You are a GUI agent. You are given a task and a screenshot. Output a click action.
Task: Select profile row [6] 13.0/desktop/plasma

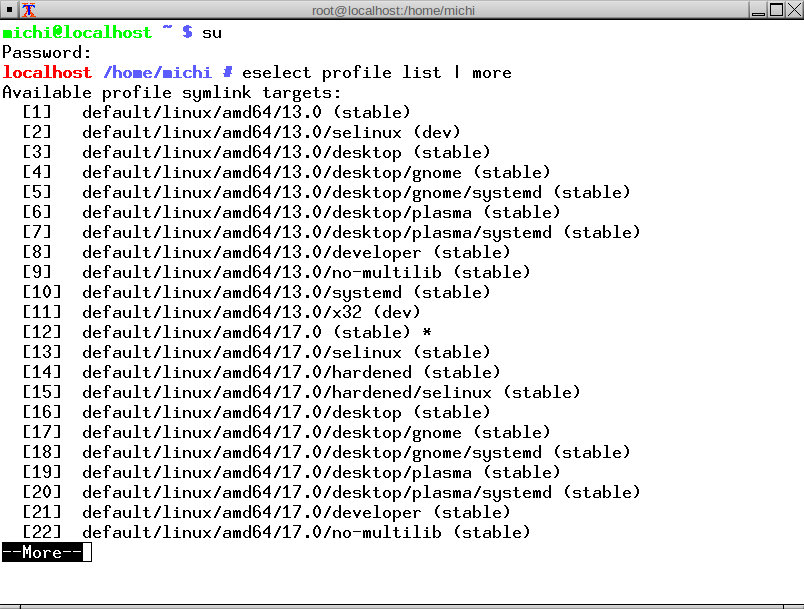point(292,213)
